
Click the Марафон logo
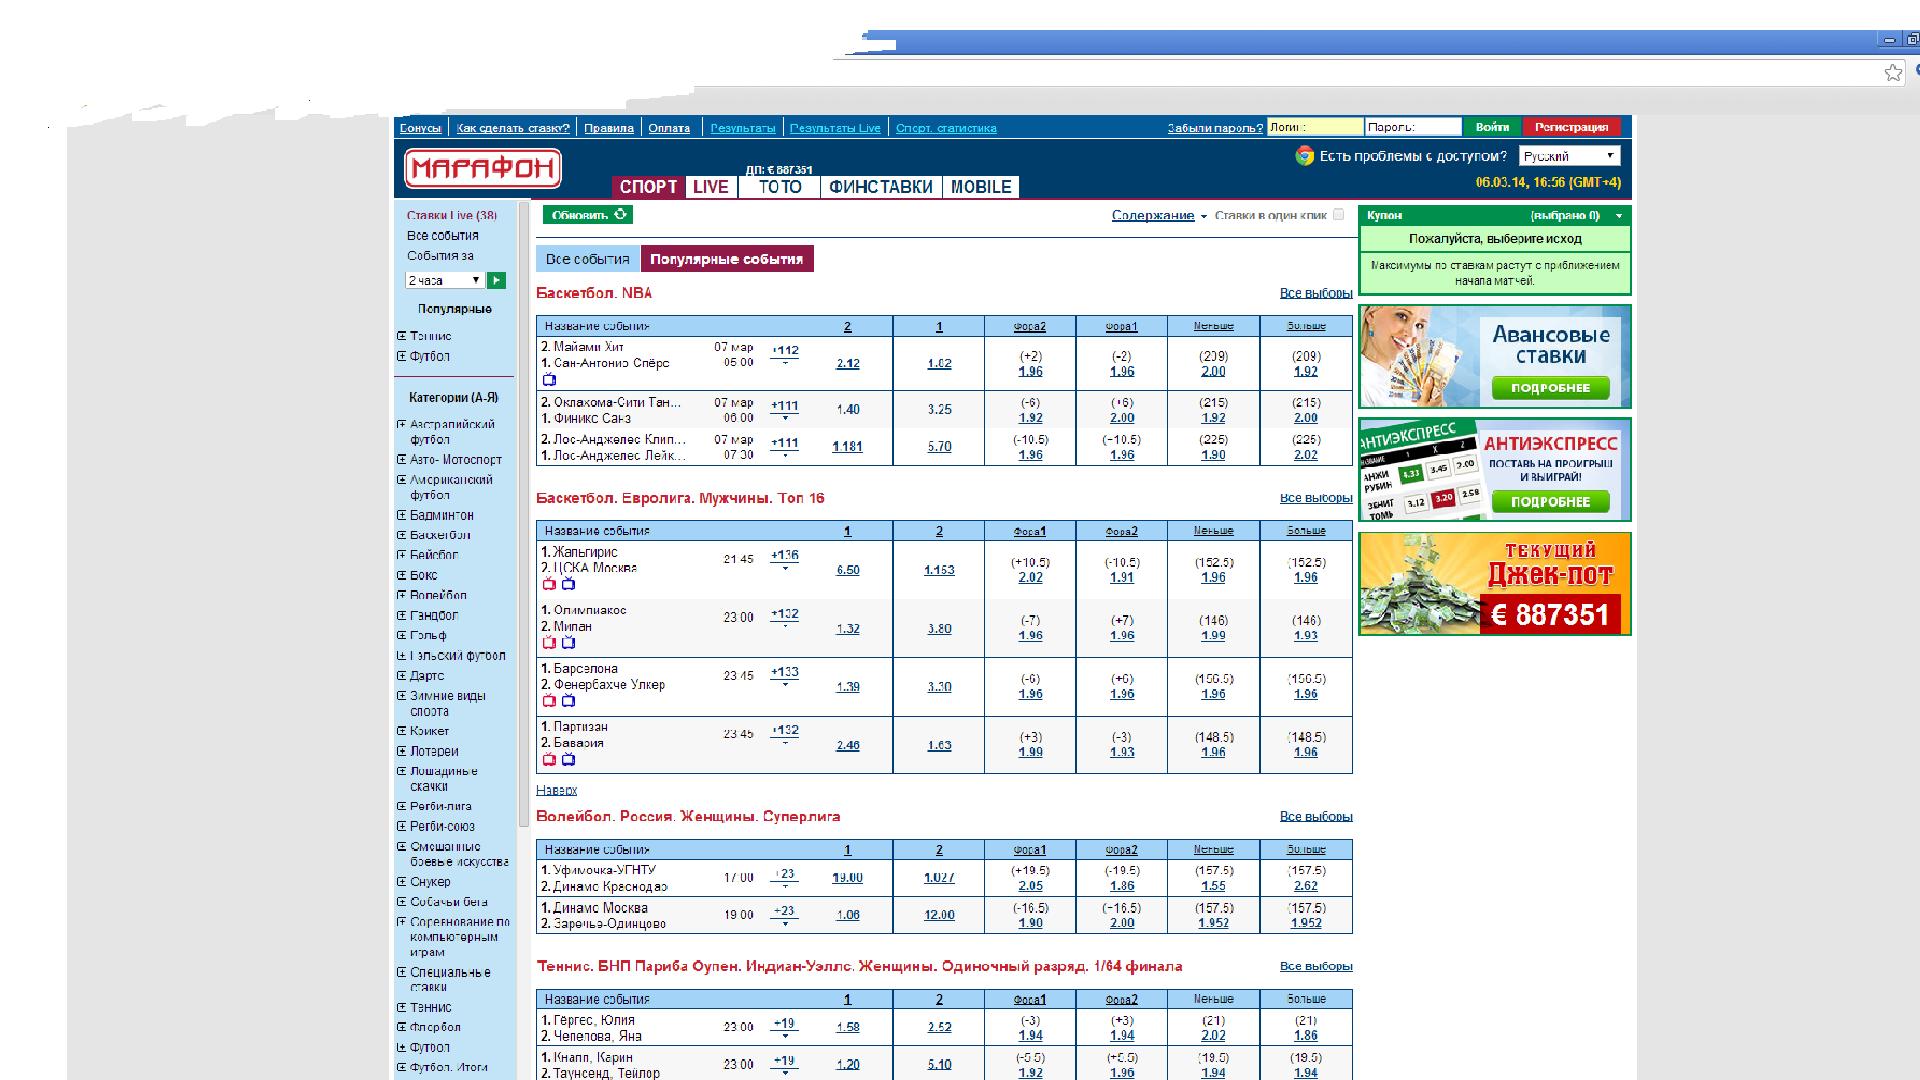pyautogui.click(x=482, y=168)
